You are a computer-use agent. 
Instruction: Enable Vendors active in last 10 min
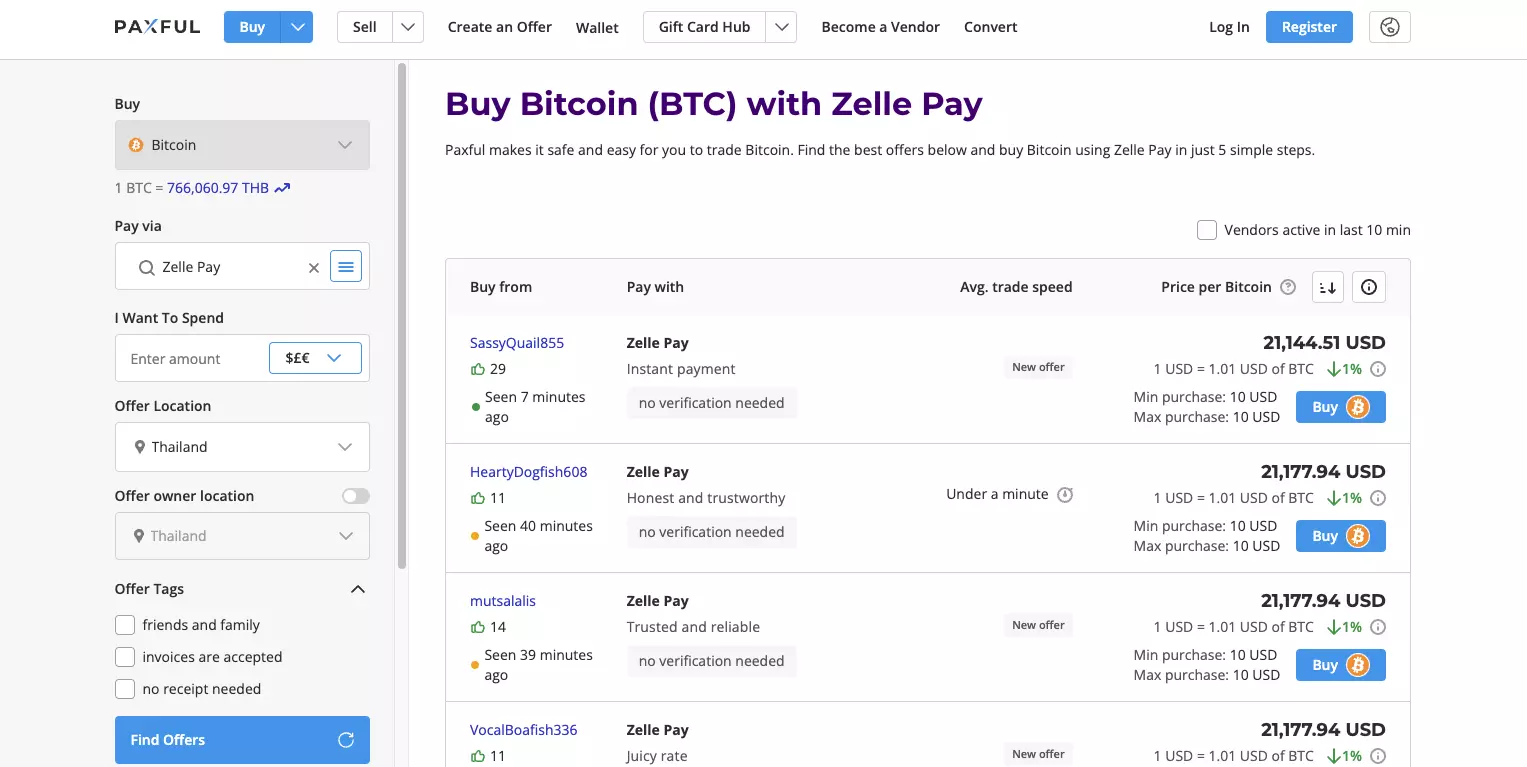coord(1207,230)
